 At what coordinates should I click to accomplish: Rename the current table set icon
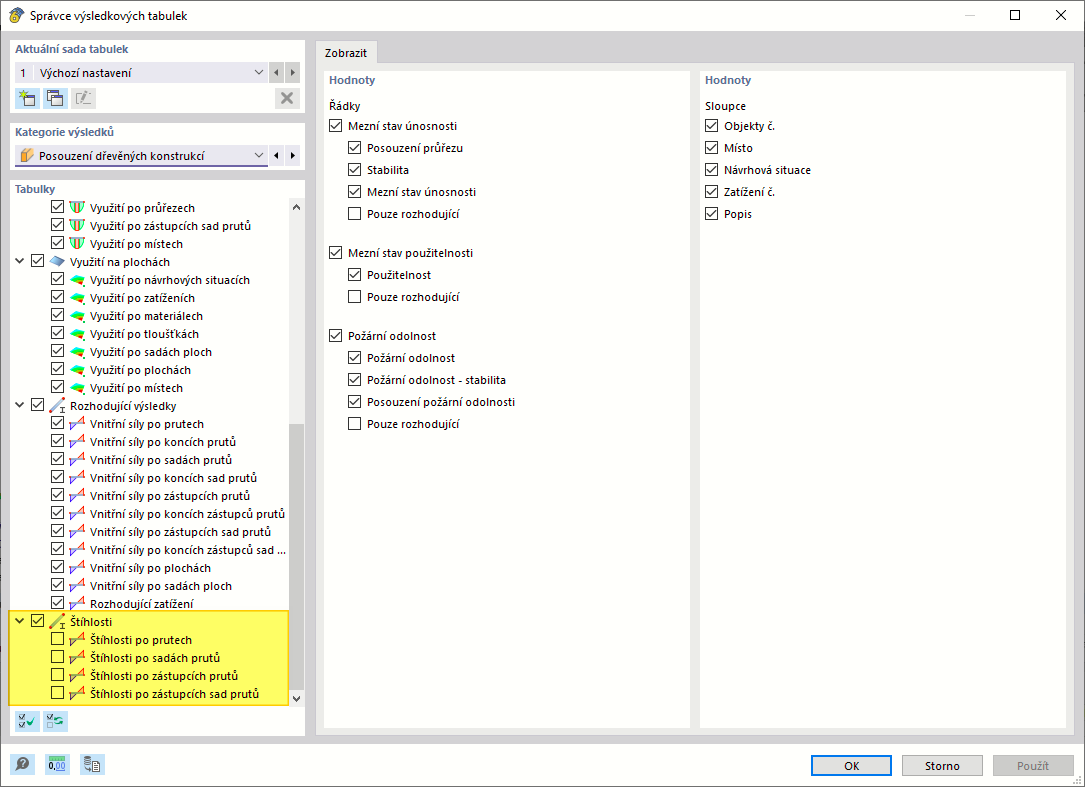click(x=83, y=98)
